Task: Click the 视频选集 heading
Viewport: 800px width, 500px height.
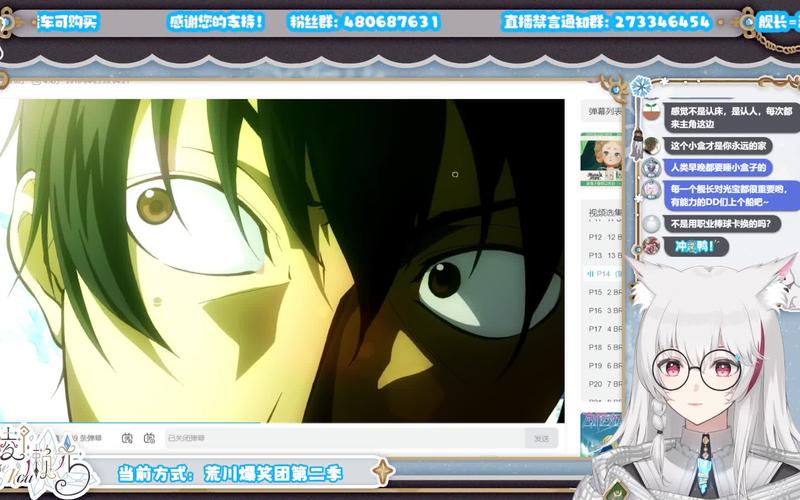Action: pyautogui.click(x=605, y=212)
